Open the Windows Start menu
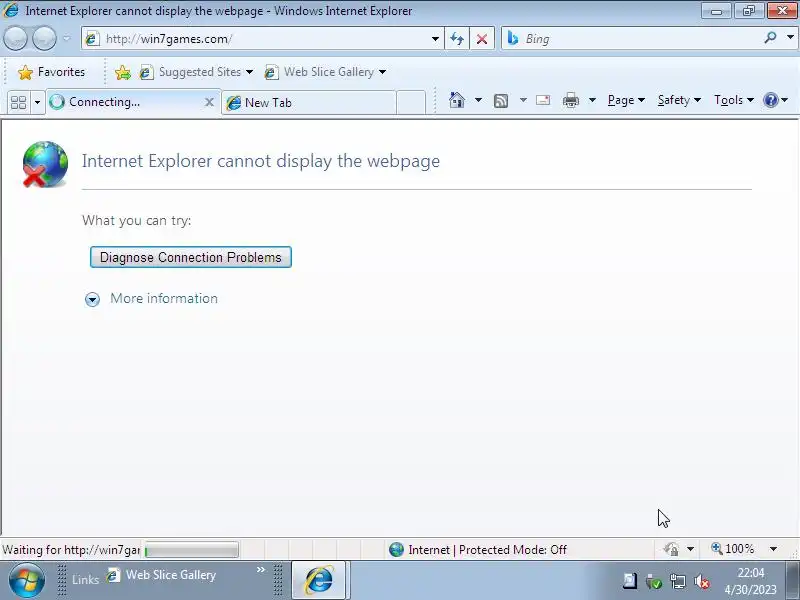The height and width of the screenshot is (600, 800). pyautogui.click(x=26, y=581)
